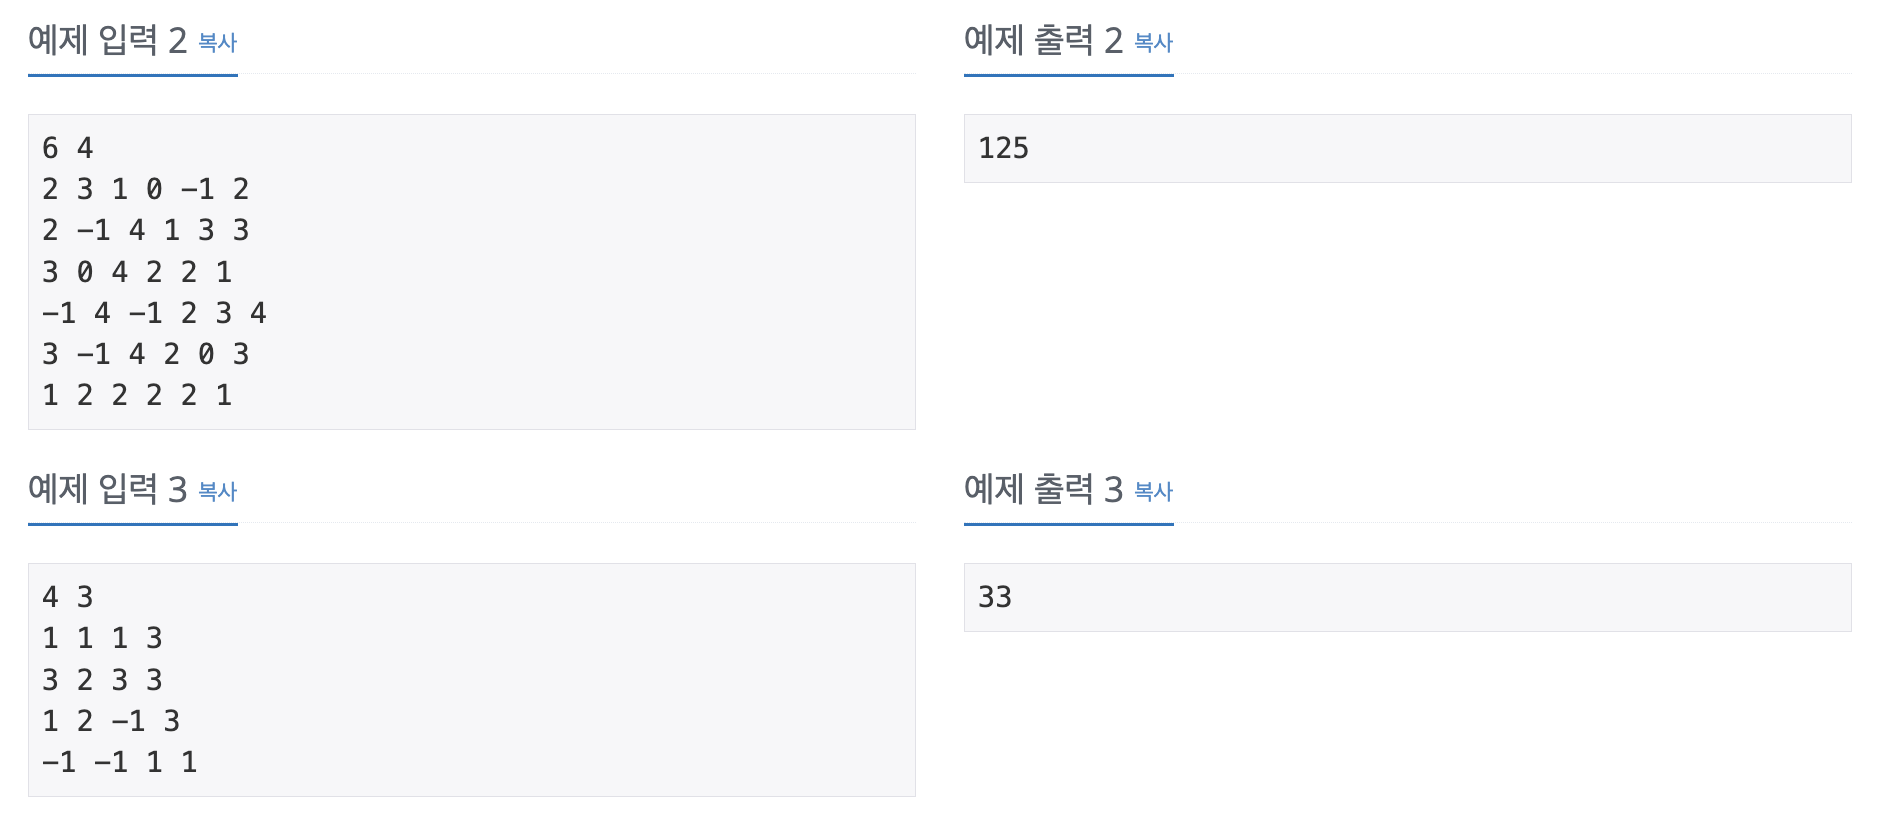Click the line '-1 -1 1 1'

coord(120,761)
